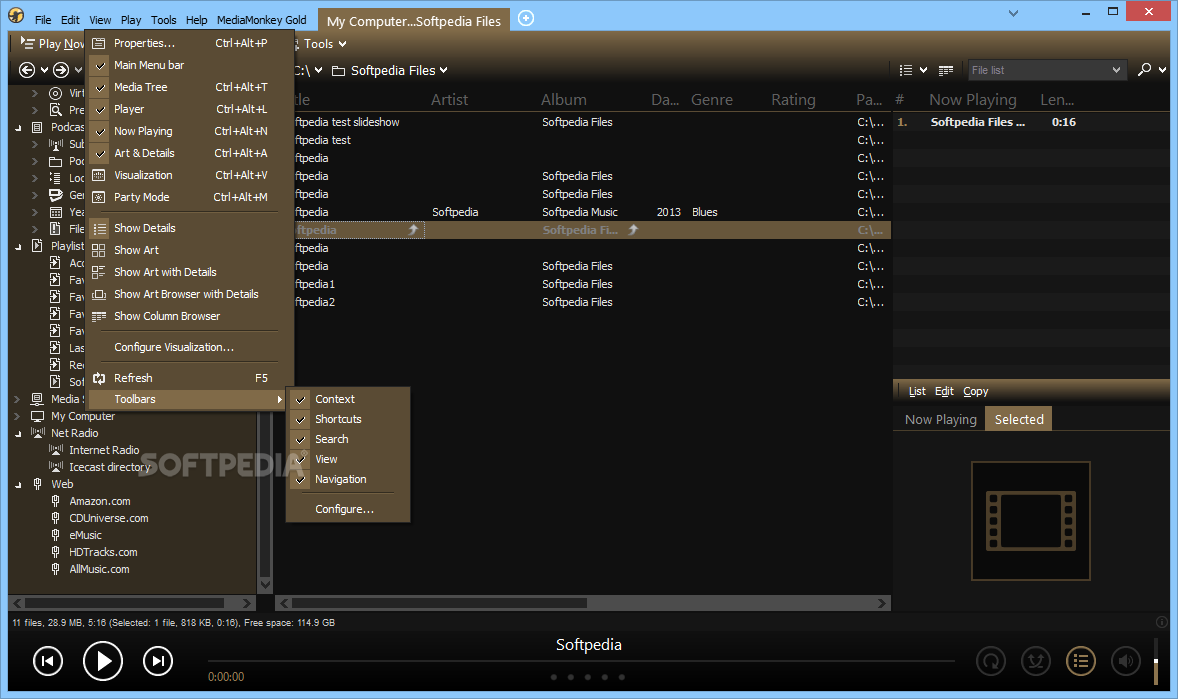Click the Visualization menu icon
Image resolution: width=1178 pixels, height=699 pixels.
[99, 175]
